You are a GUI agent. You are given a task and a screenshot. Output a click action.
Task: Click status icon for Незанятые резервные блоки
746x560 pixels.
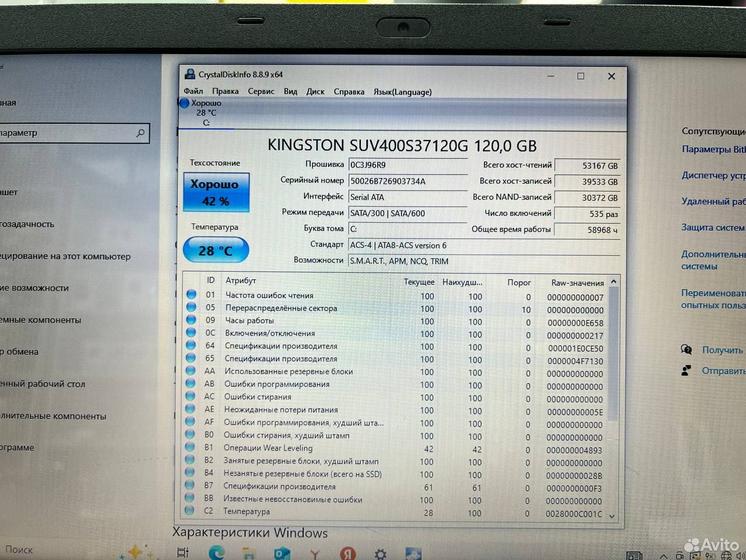point(189,473)
